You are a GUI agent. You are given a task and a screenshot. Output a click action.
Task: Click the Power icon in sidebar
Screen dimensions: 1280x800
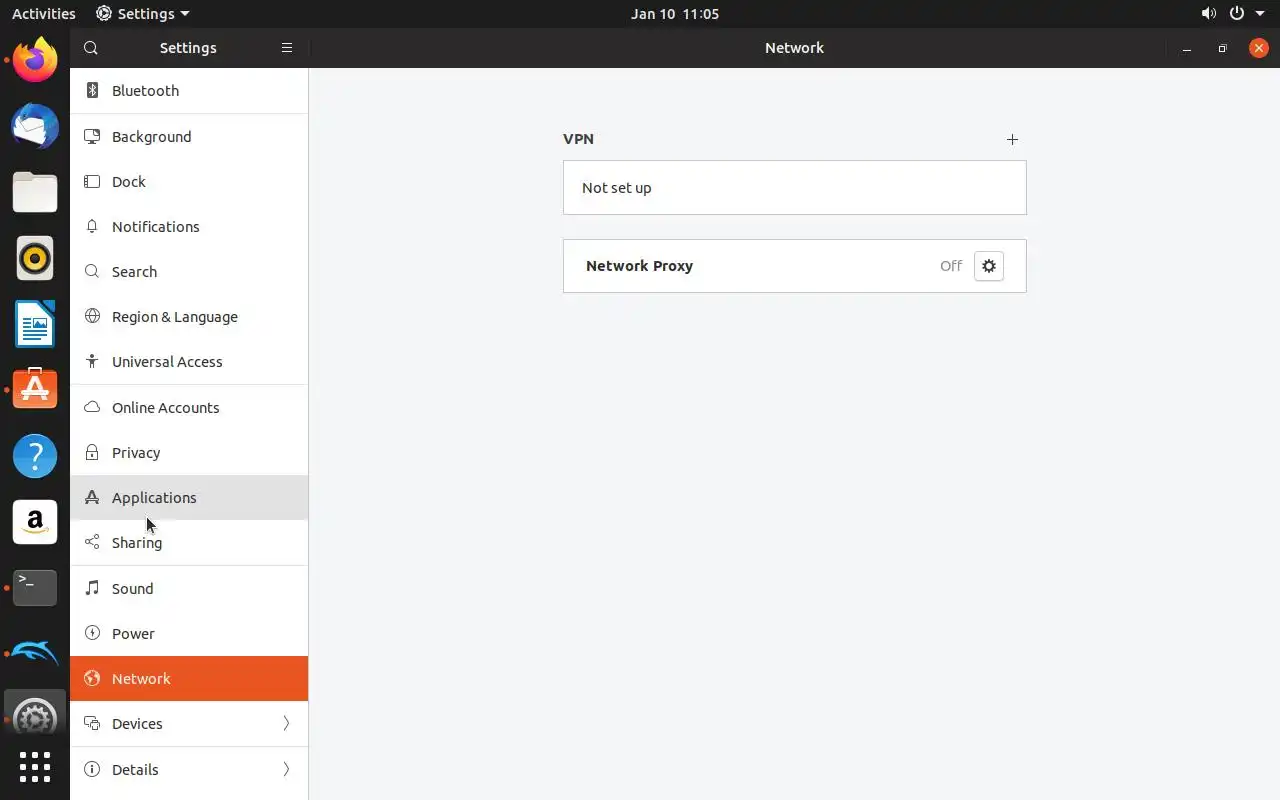92,633
